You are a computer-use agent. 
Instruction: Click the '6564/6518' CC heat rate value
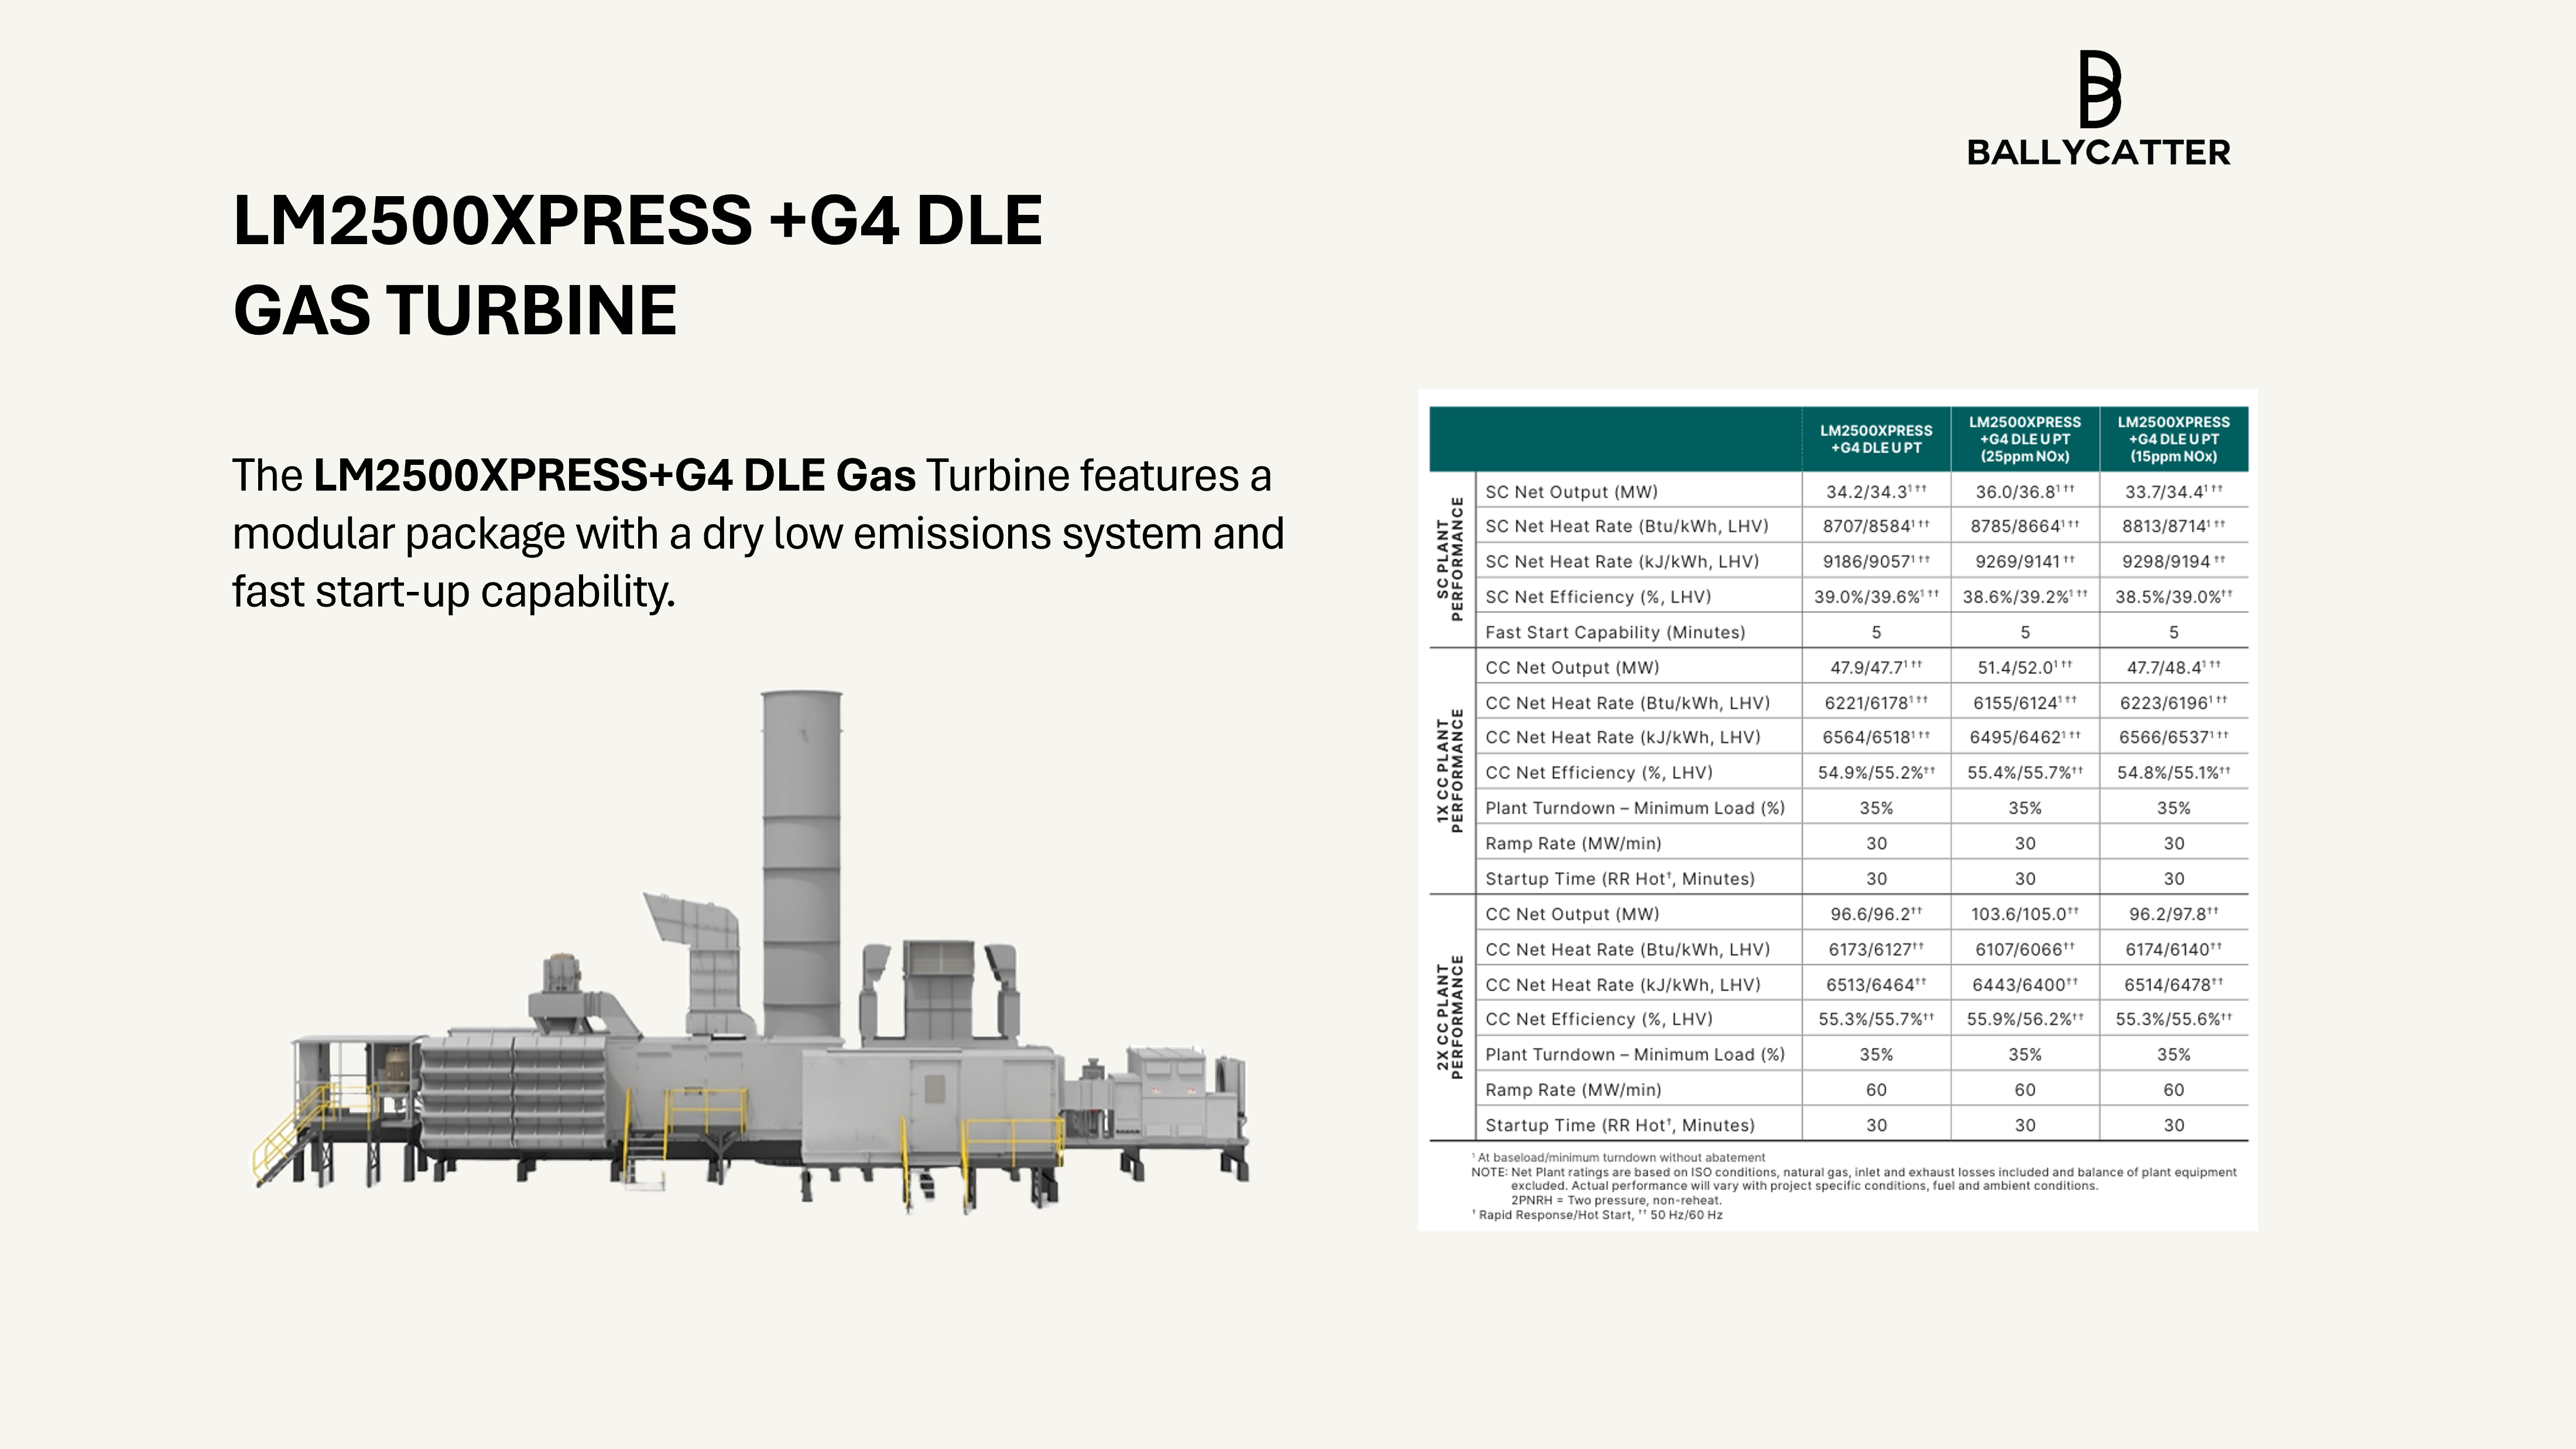1876,737
